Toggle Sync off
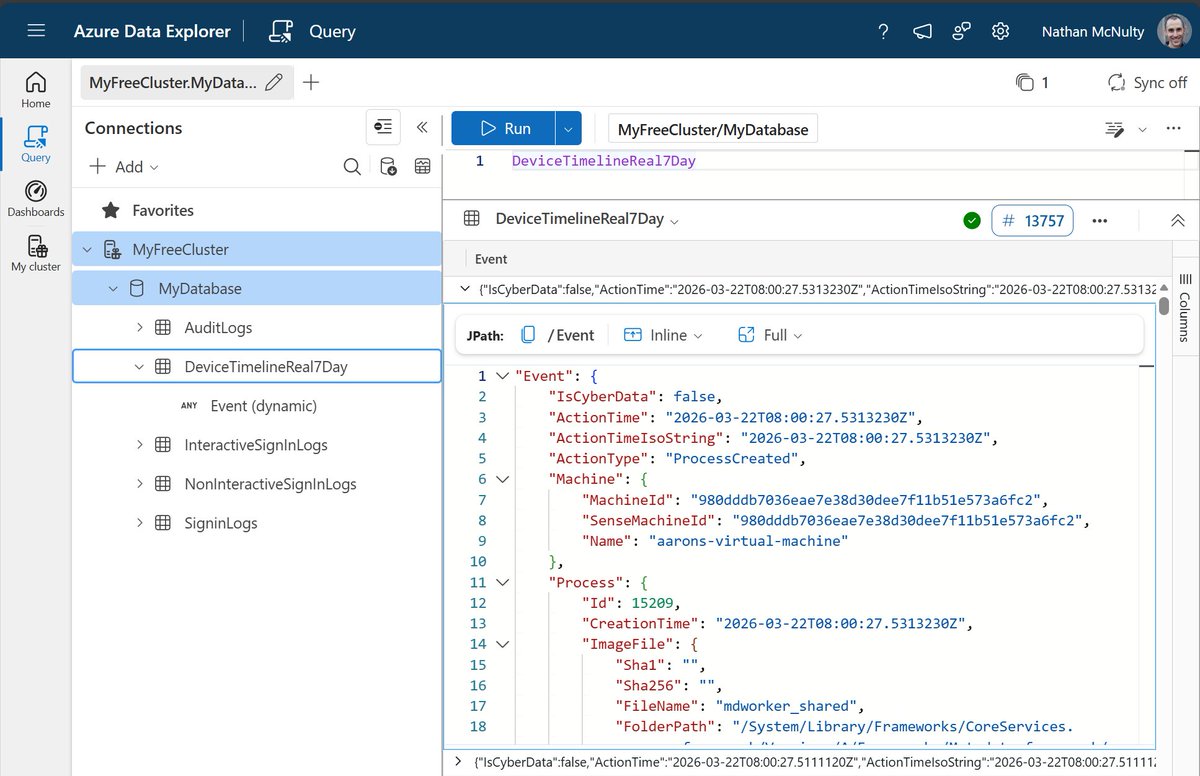1200x776 pixels. 1147,83
